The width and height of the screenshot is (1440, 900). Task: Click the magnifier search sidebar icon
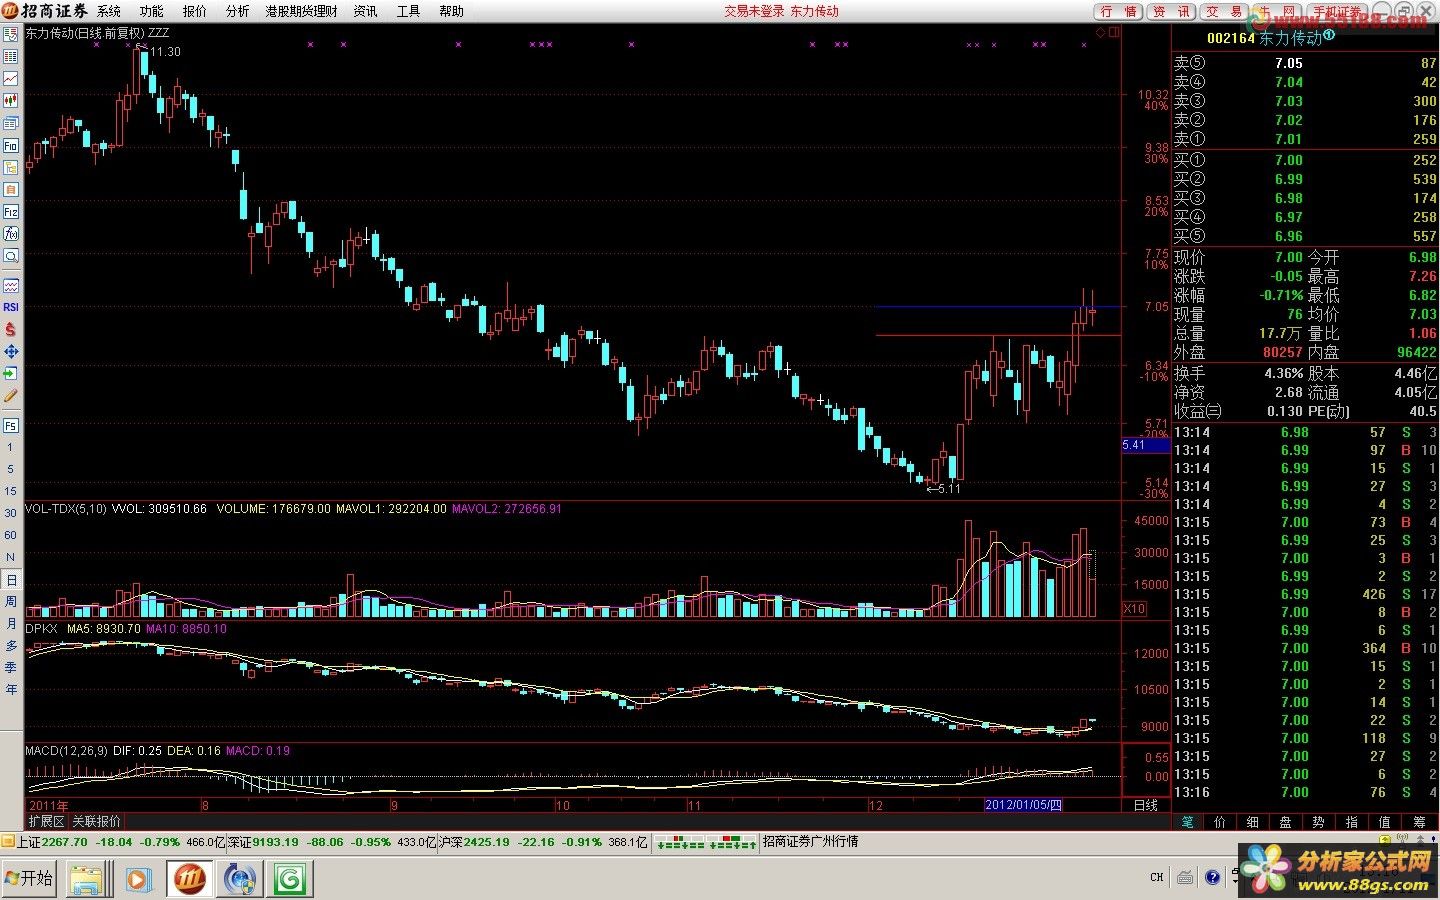point(11,256)
